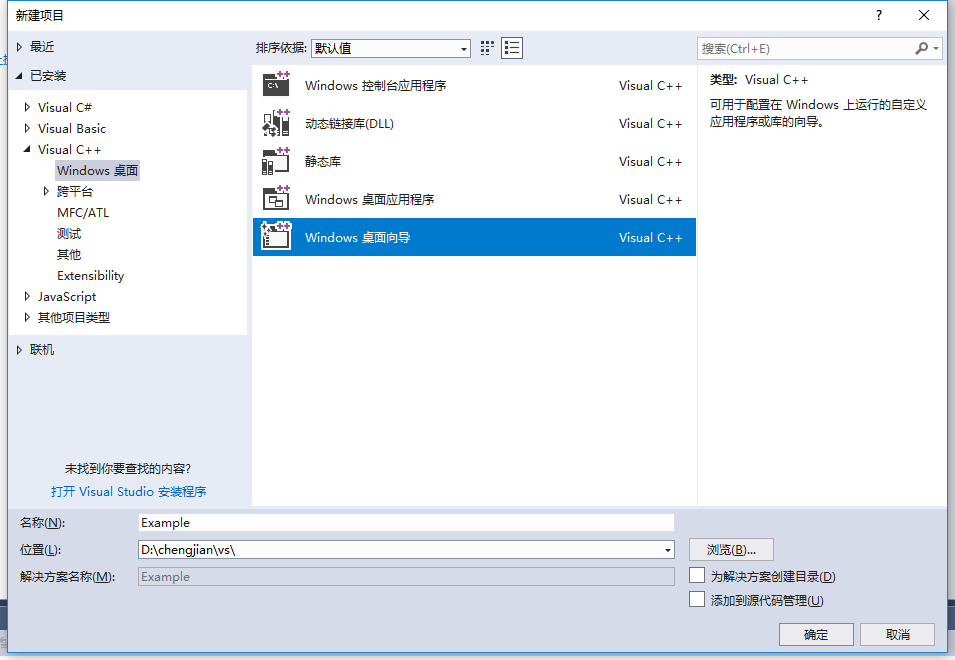The width and height of the screenshot is (955, 660).
Task: Click 最近 section label
Action: [42, 47]
